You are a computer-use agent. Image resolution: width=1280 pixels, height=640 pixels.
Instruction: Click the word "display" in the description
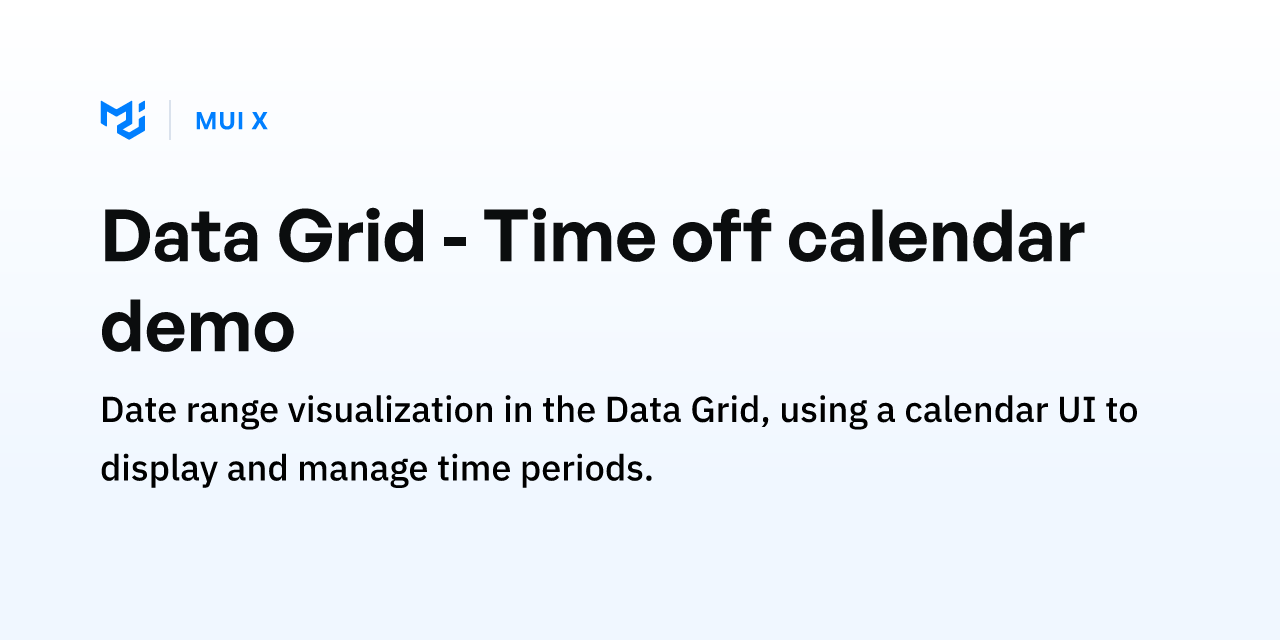[x=159, y=468]
